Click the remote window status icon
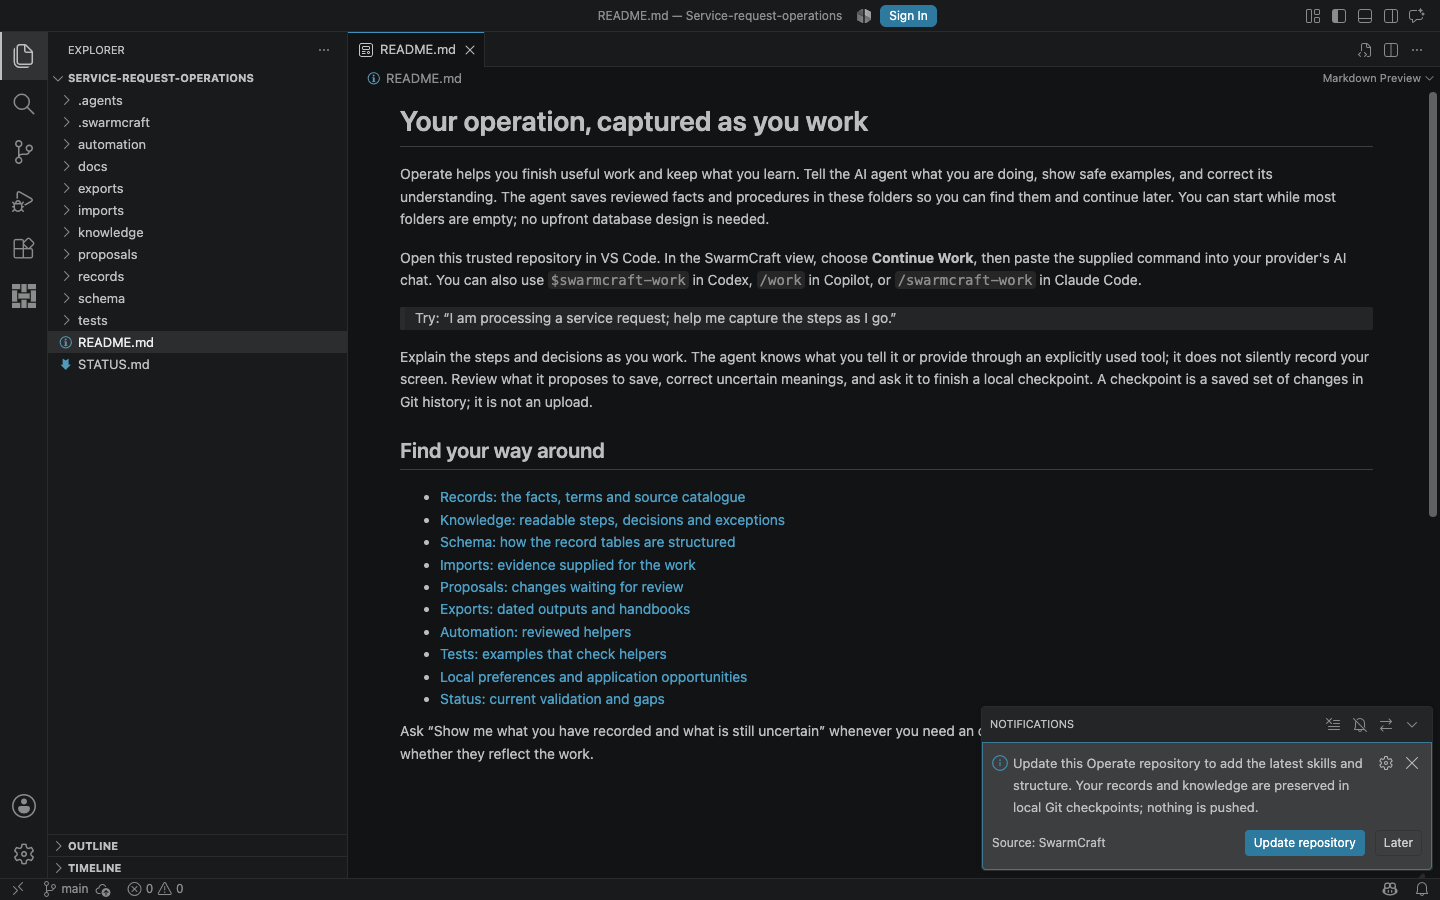The image size is (1440, 900). pos(17,889)
